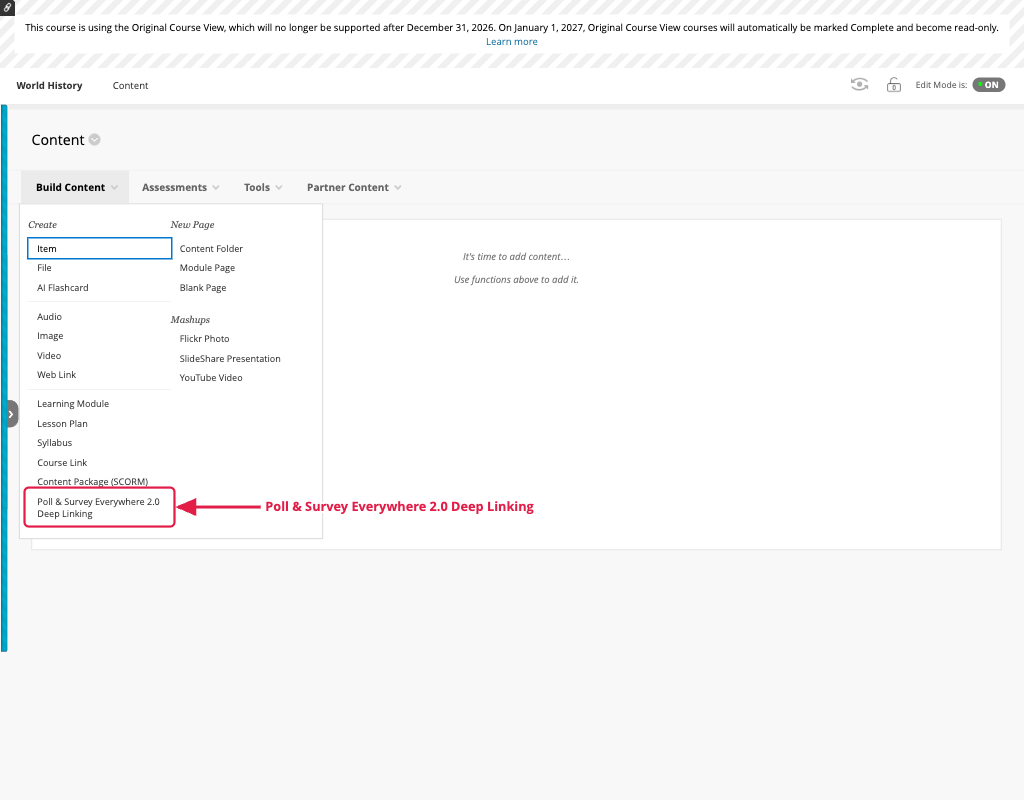The width and height of the screenshot is (1024, 800).
Task: Click the student preview eye icon
Action: pyautogui.click(x=859, y=85)
